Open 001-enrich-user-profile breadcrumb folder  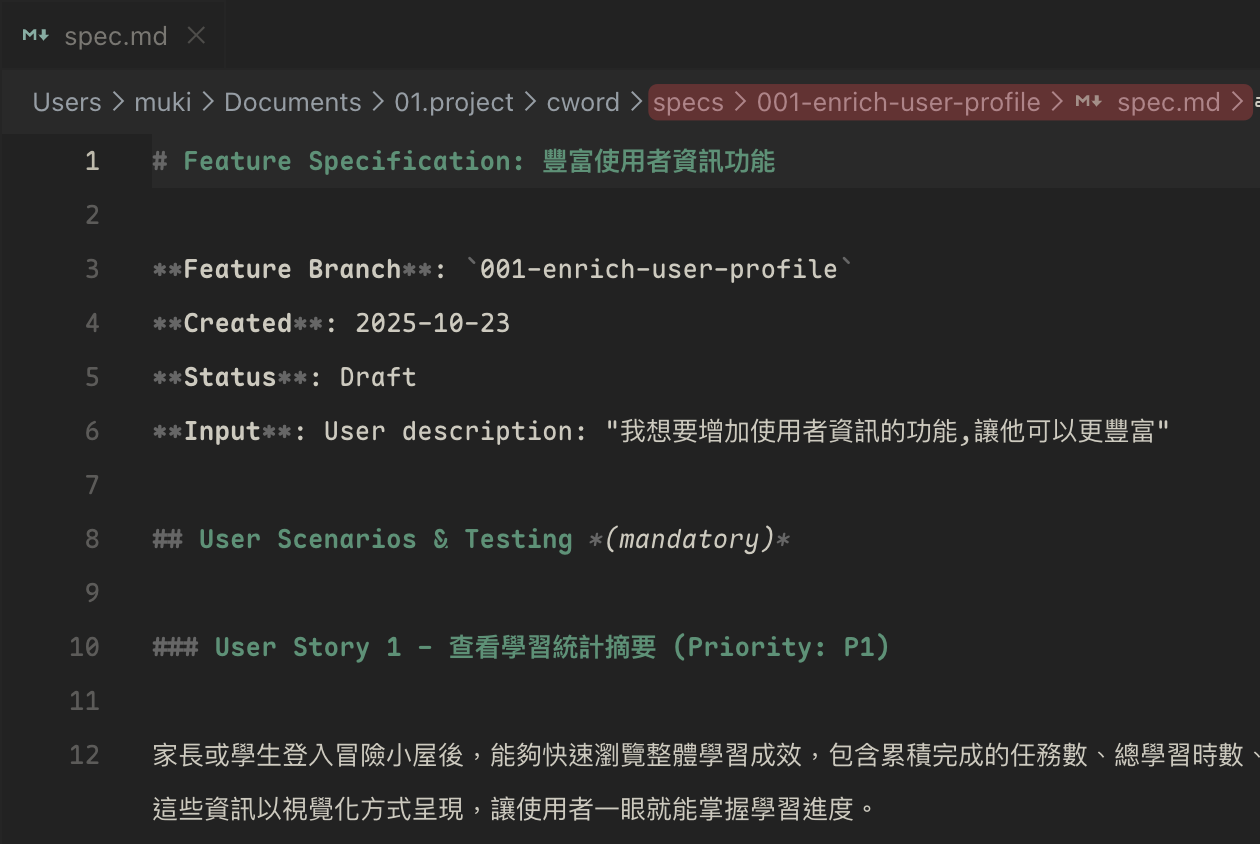[x=898, y=102]
